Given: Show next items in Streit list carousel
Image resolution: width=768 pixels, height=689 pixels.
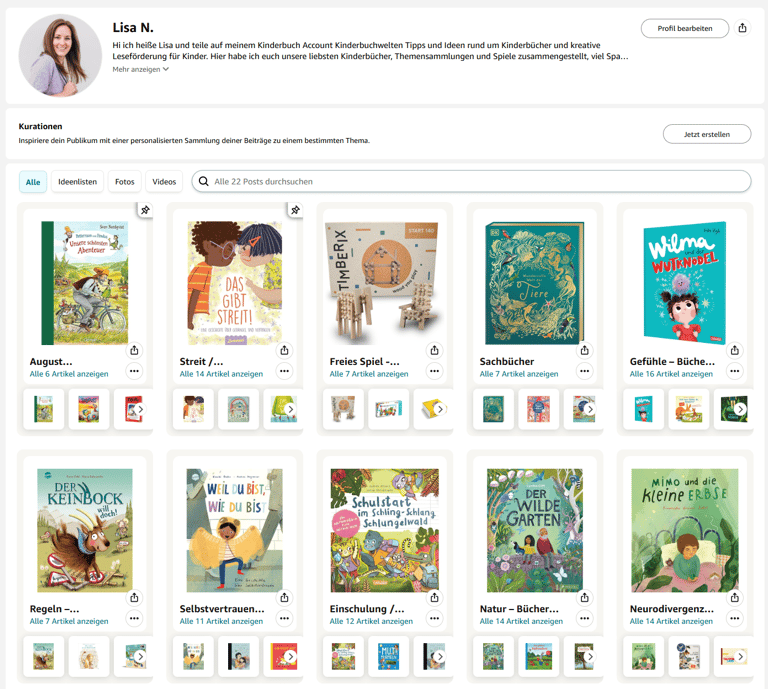Looking at the screenshot, I should [290, 409].
